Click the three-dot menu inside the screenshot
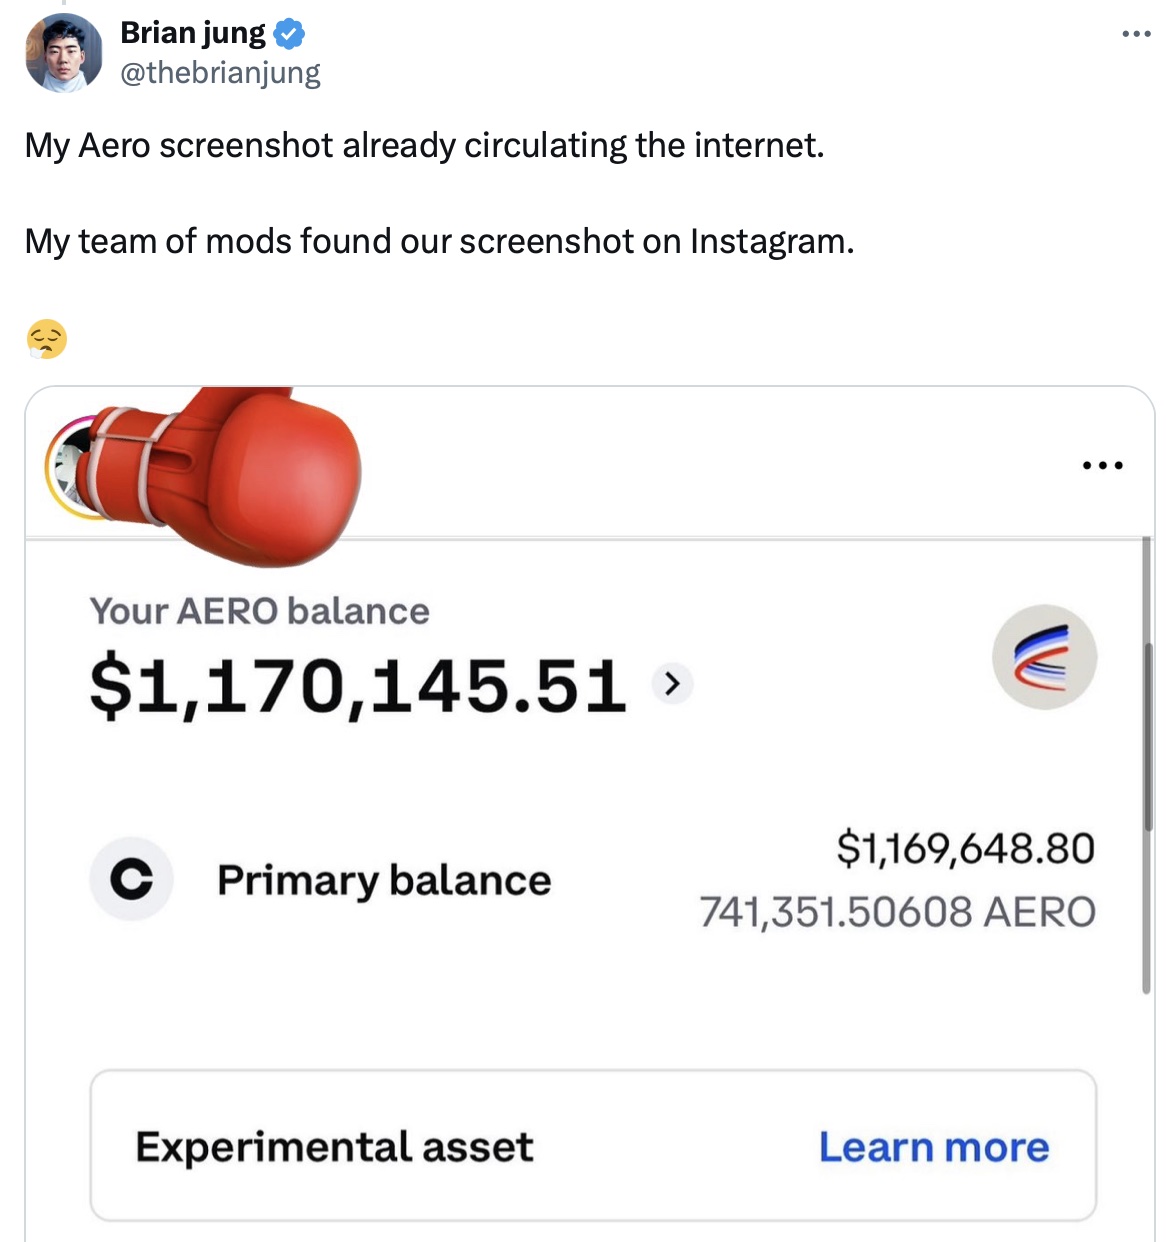 (1101, 463)
